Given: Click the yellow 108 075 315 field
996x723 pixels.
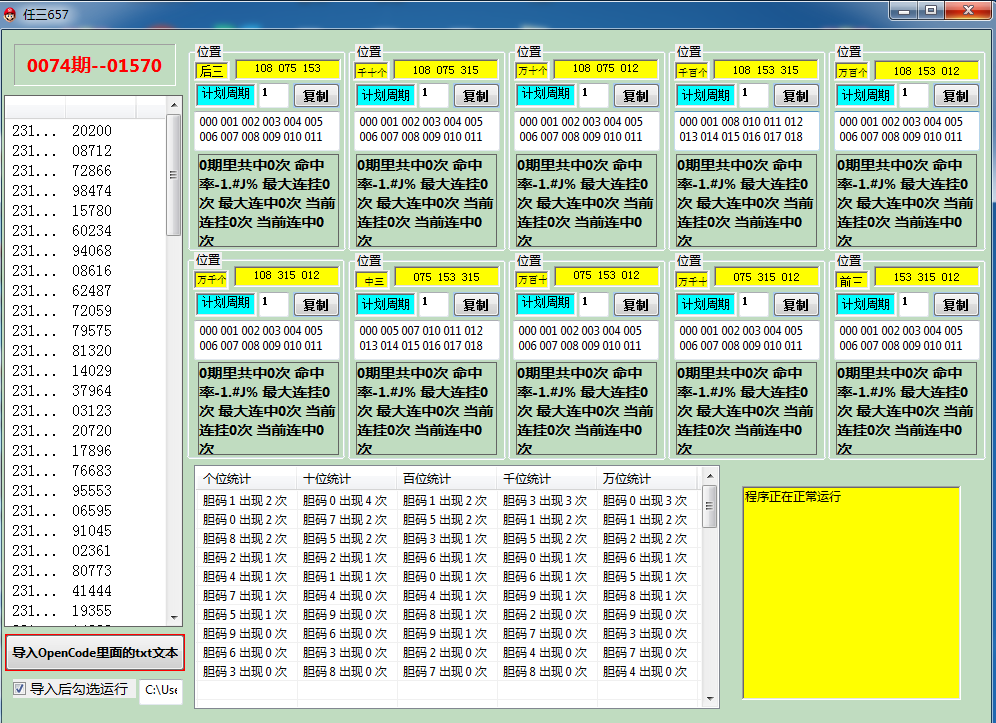Looking at the screenshot, I should pyautogui.click(x=445, y=70).
